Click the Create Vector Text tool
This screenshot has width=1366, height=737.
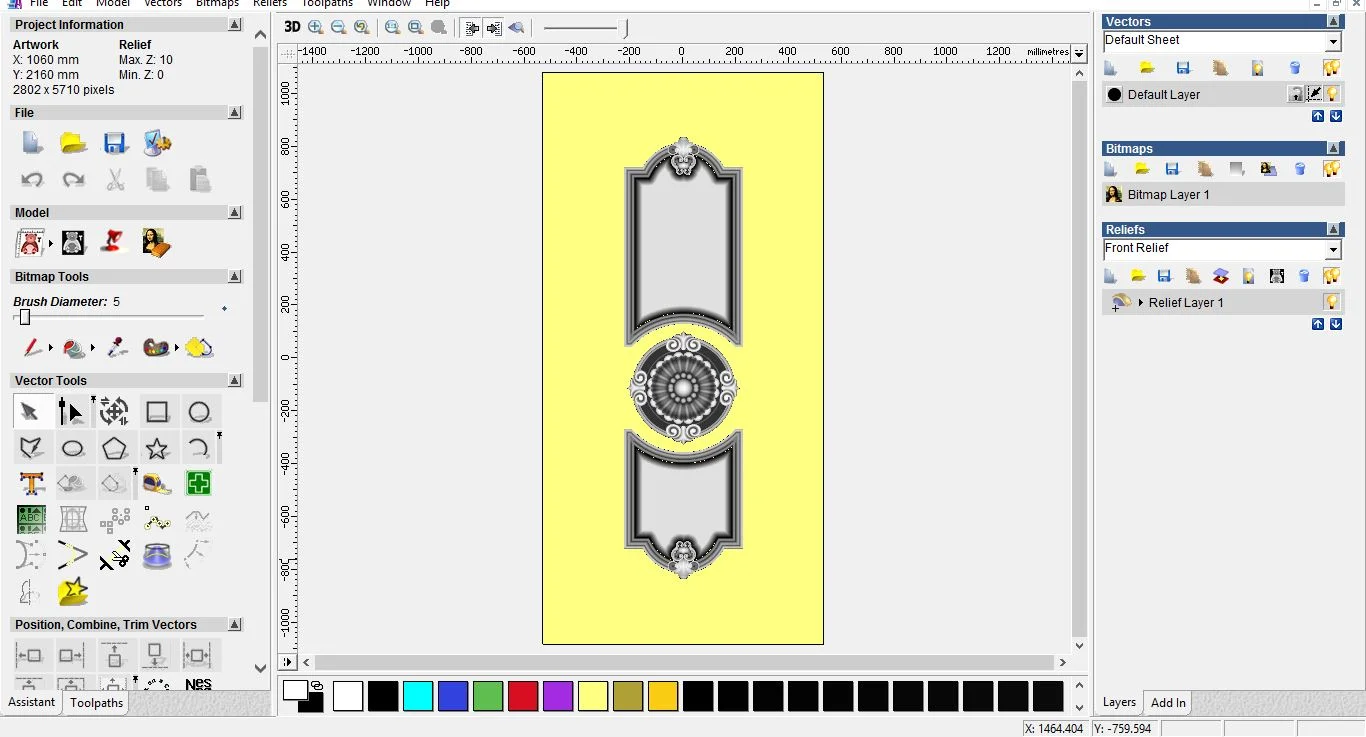(31, 484)
